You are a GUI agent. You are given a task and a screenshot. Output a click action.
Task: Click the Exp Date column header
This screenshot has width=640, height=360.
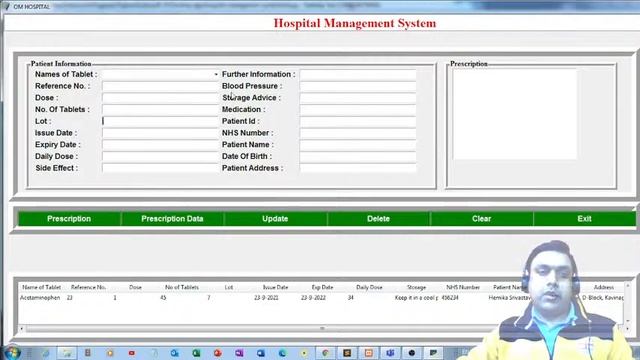click(322, 287)
